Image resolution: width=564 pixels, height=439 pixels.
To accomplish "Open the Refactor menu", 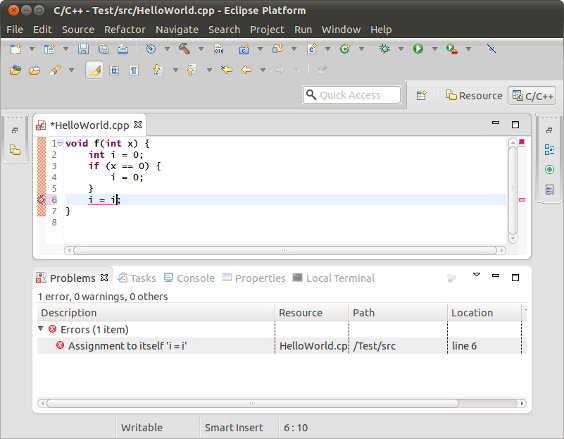I will (x=125, y=30).
